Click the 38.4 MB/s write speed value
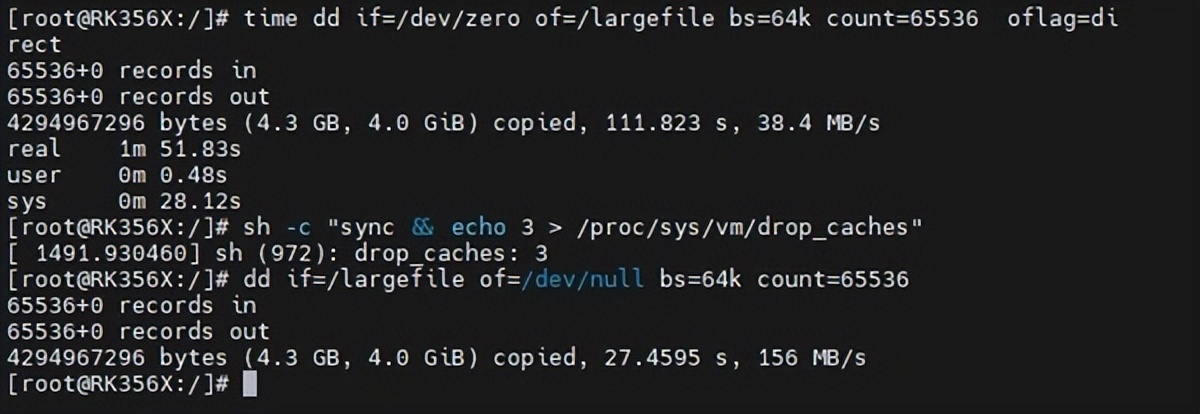The height and width of the screenshot is (414, 1200). click(823, 123)
